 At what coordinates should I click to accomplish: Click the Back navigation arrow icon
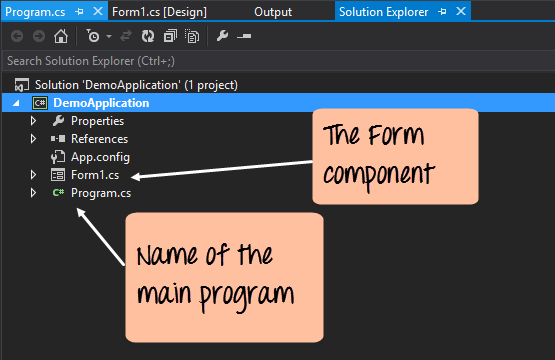pos(17,36)
